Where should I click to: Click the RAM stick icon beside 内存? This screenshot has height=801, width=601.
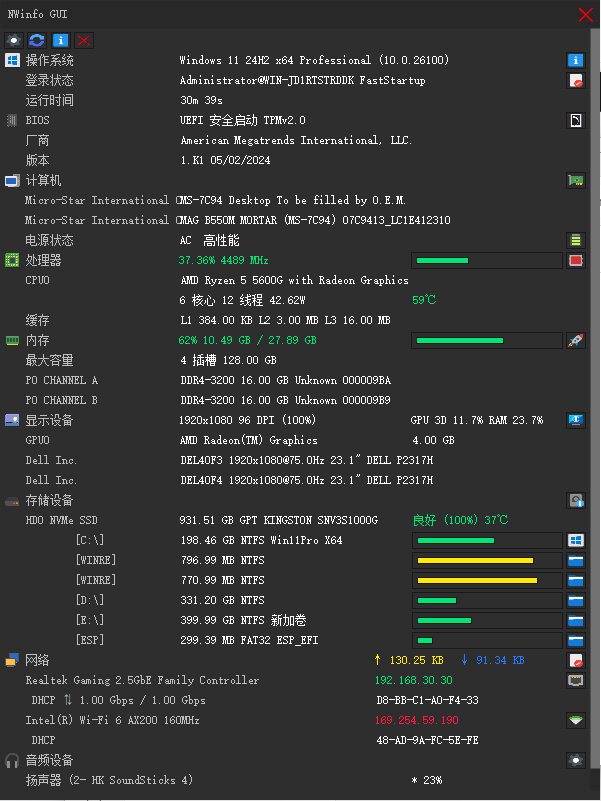pyautogui.click(x=12, y=340)
